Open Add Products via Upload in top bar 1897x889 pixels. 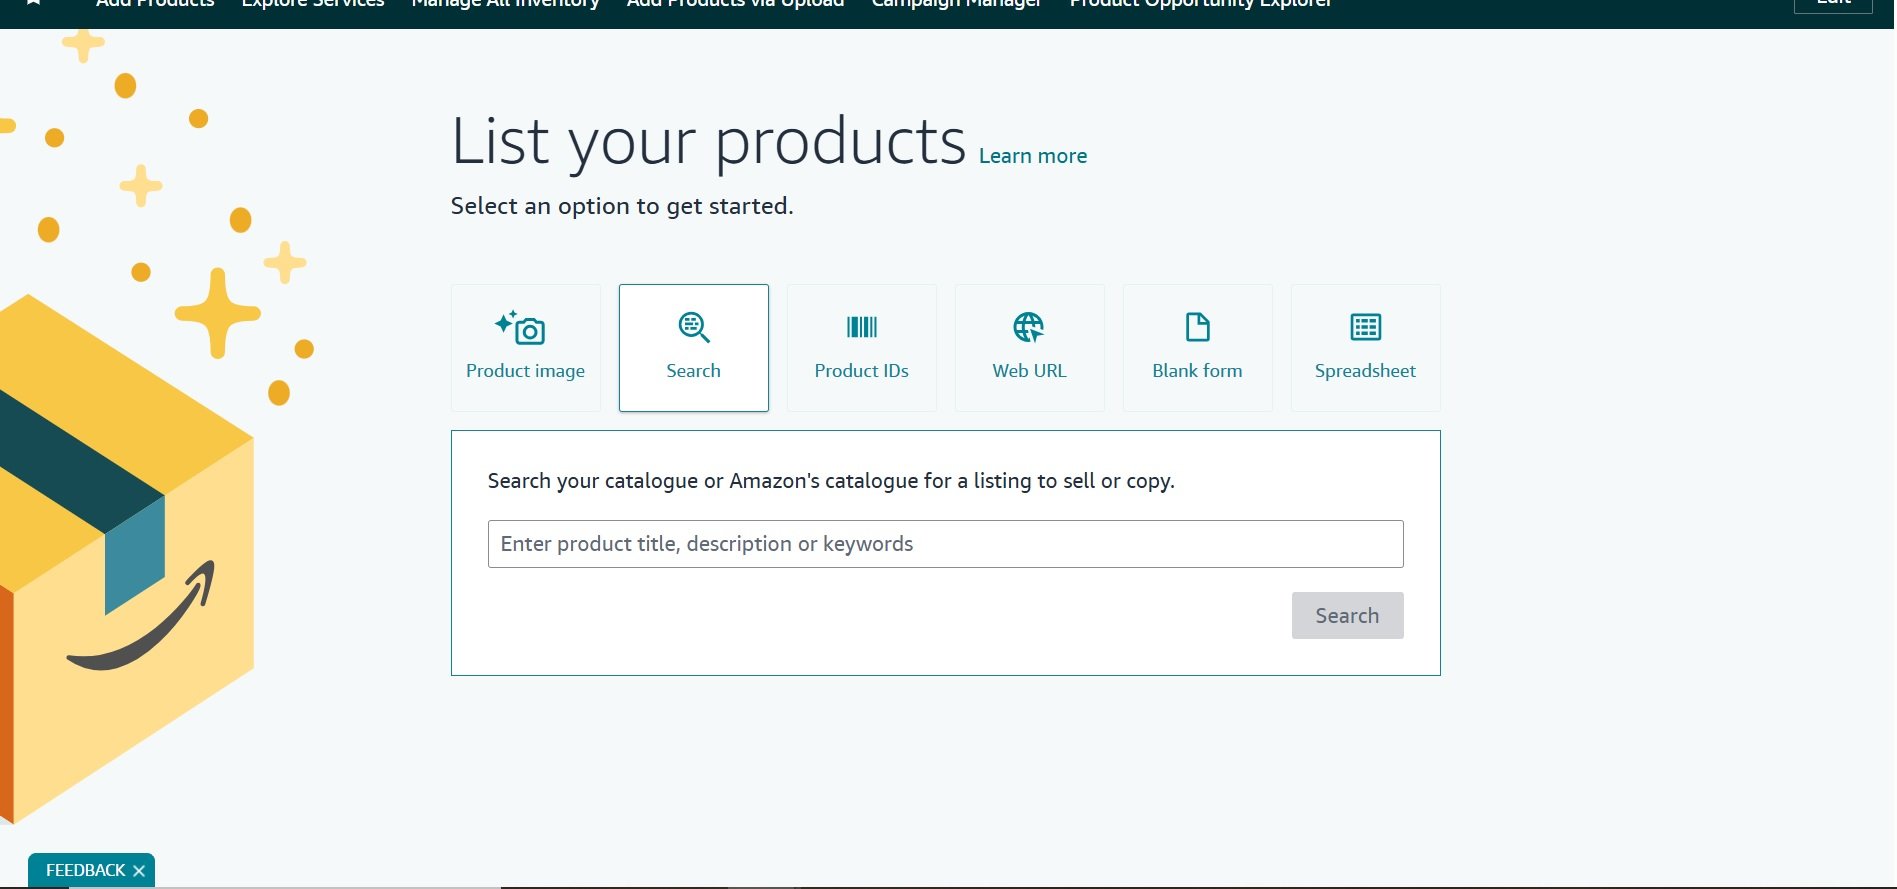point(735,4)
